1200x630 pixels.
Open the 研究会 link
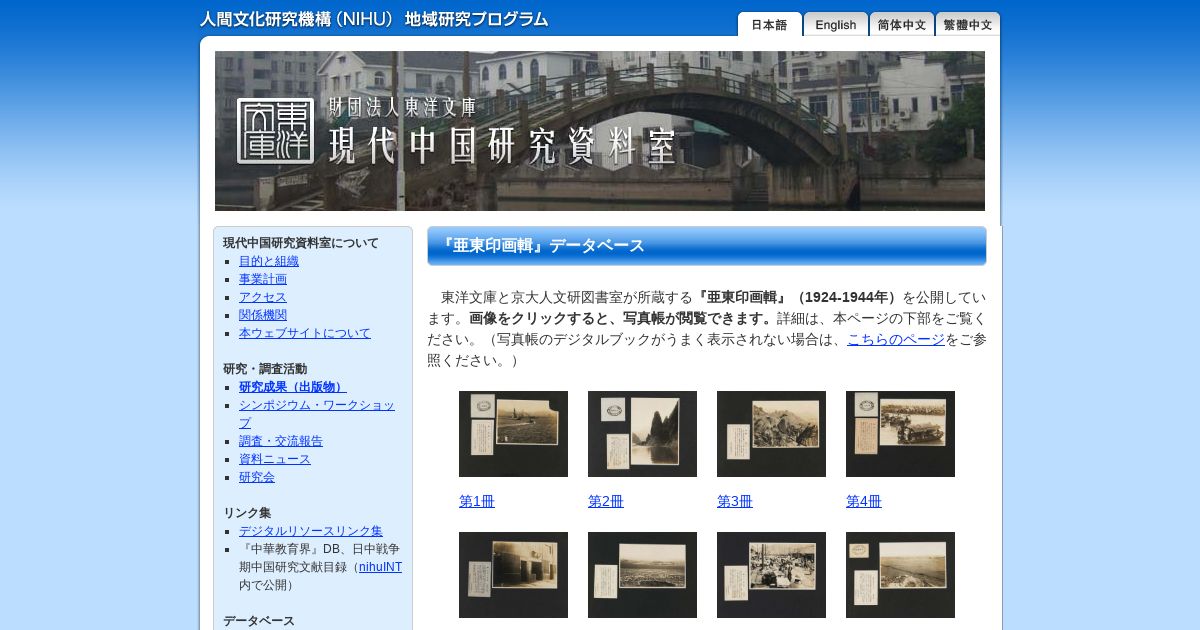[x=257, y=477]
